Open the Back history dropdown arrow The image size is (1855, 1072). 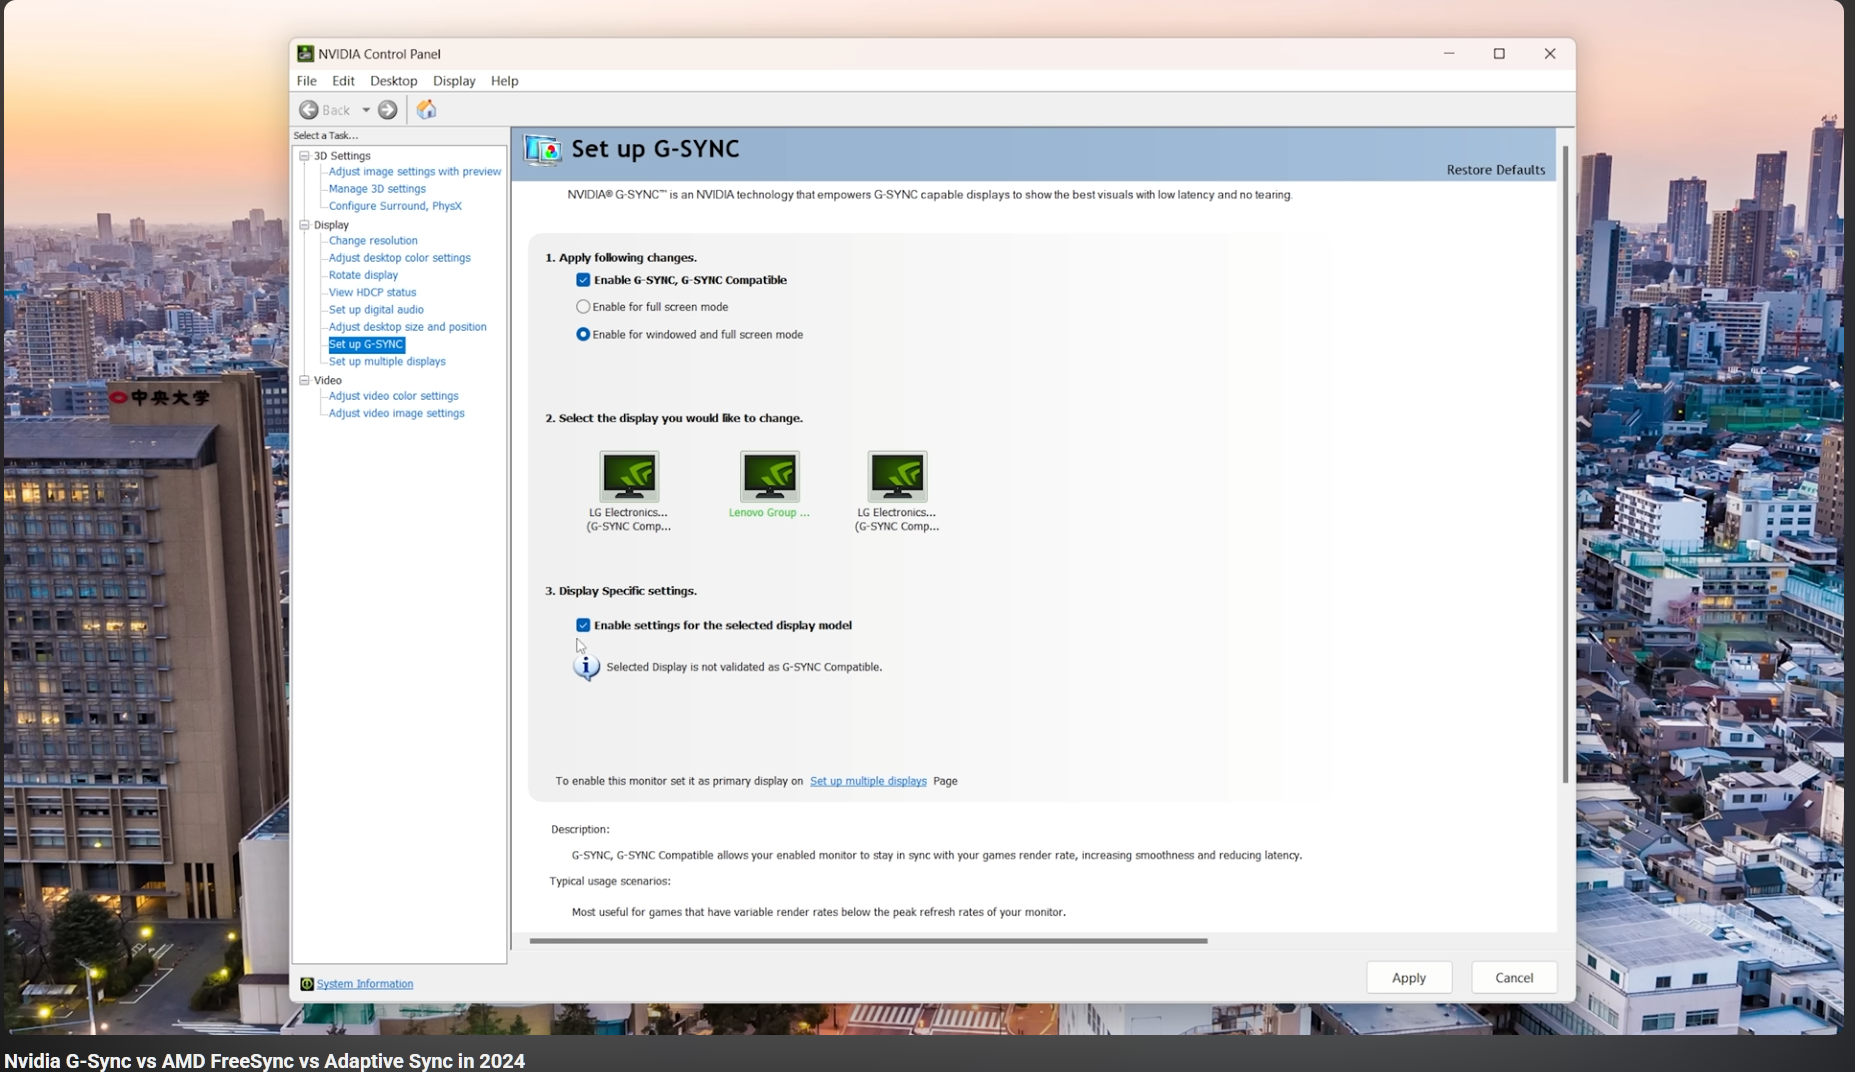click(366, 110)
